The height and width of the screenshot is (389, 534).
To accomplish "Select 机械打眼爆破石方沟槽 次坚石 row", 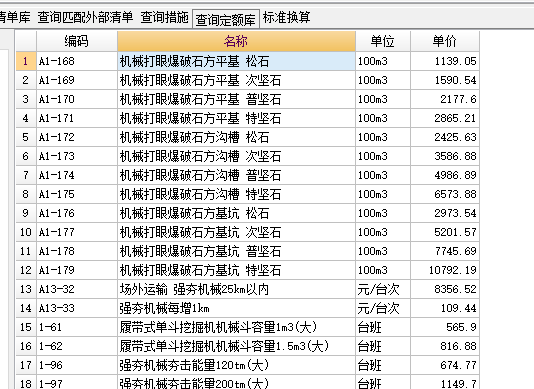I will tap(236, 156).
